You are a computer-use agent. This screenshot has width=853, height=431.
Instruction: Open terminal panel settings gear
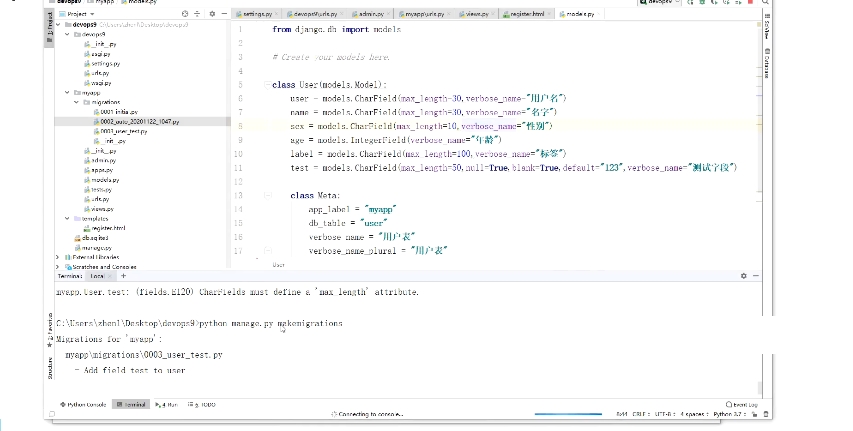744,276
